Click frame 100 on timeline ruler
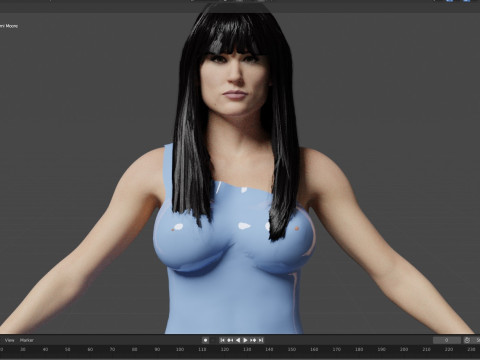The image size is (480, 360). pyautogui.click(x=180, y=349)
